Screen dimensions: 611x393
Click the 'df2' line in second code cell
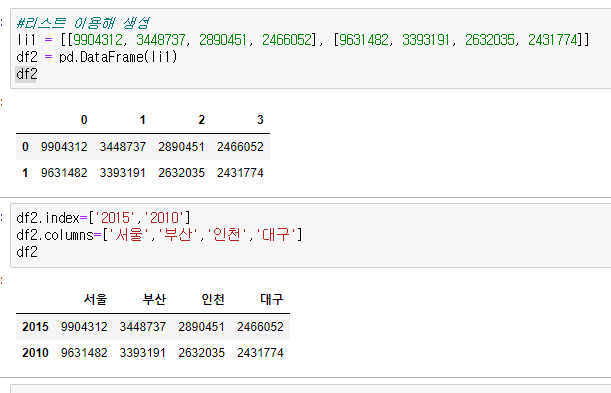point(27,252)
